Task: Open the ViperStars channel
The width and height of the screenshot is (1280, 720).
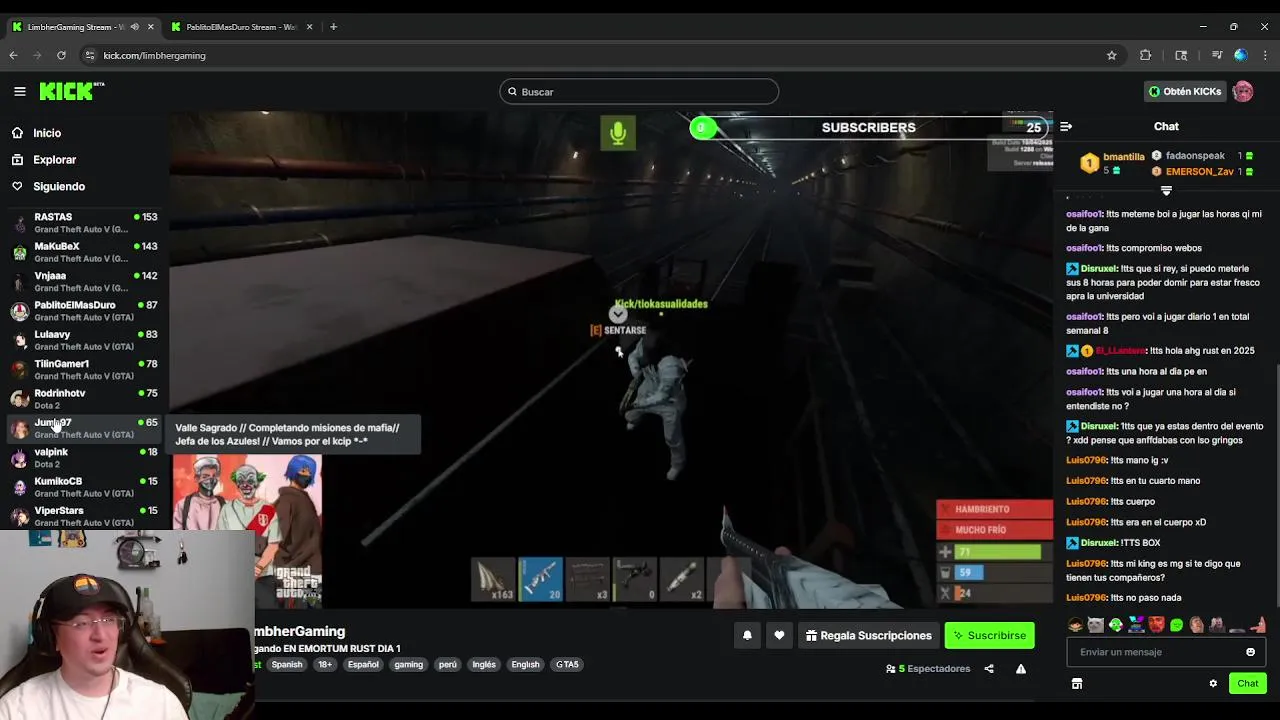Action: (84, 516)
